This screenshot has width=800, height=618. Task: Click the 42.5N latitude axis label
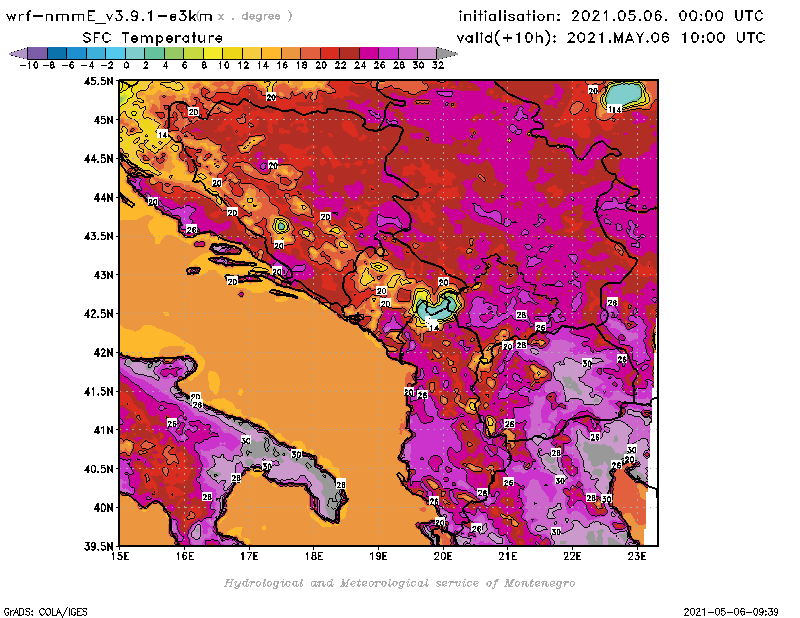click(98, 314)
